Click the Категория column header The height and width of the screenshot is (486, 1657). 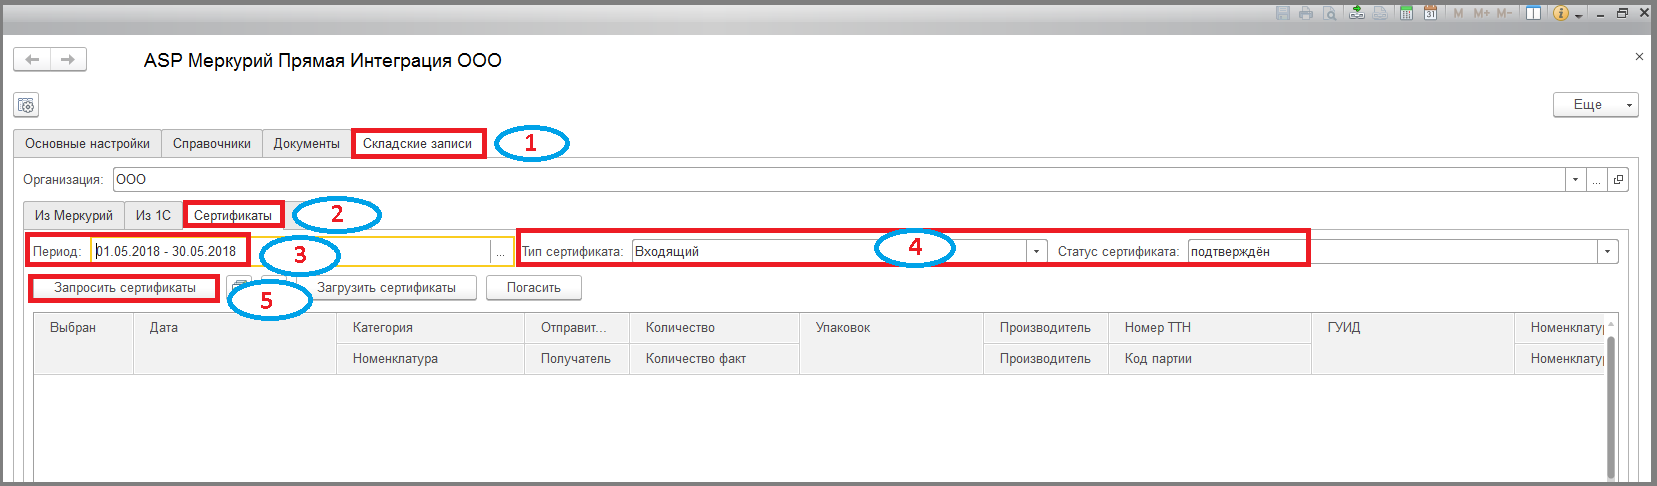click(430, 328)
